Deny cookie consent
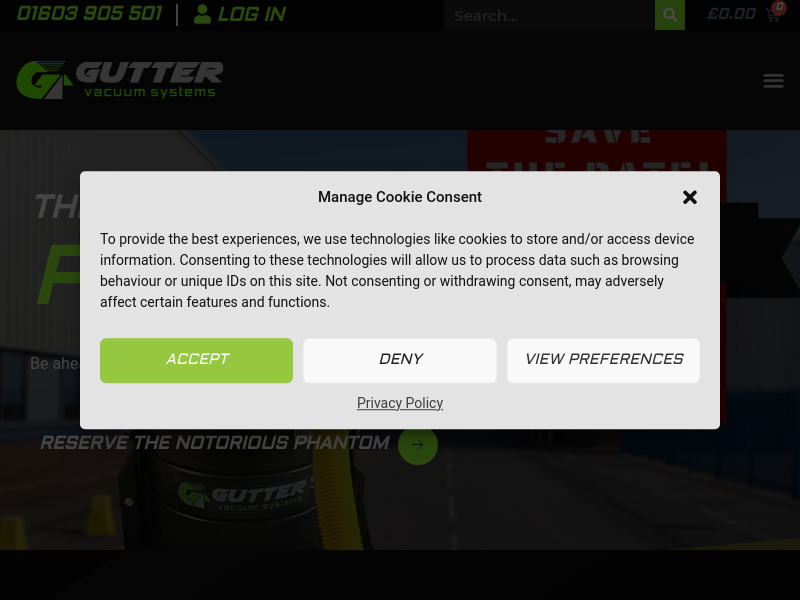 pos(400,360)
